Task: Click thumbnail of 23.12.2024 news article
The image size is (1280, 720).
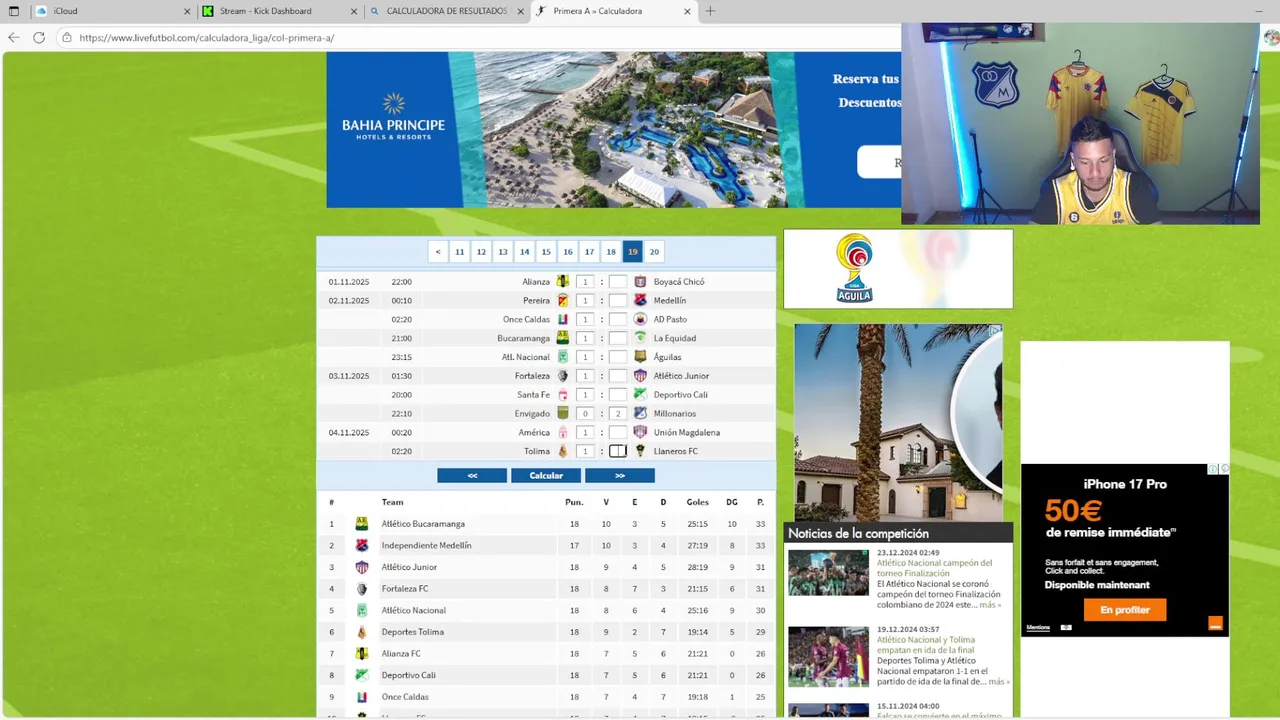Action: point(828,572)
